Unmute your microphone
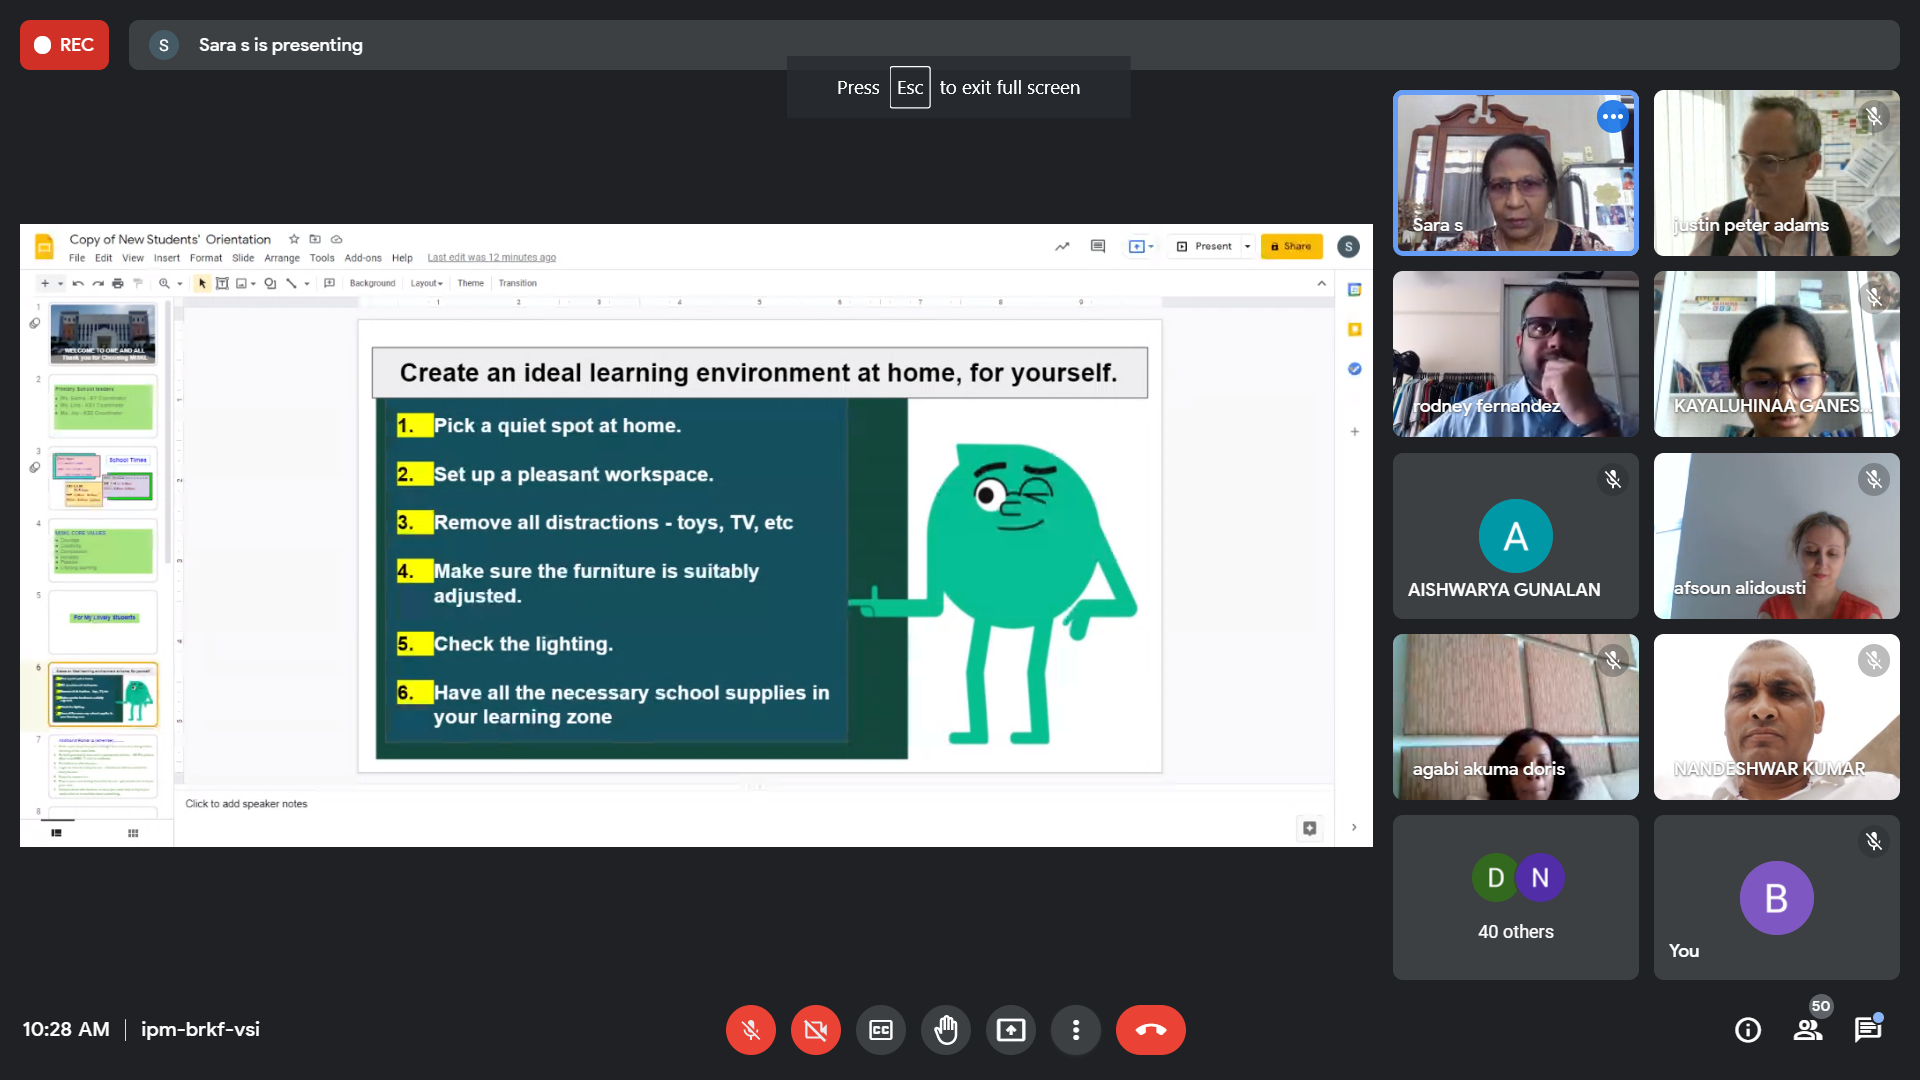 [x=751, y=1030]
